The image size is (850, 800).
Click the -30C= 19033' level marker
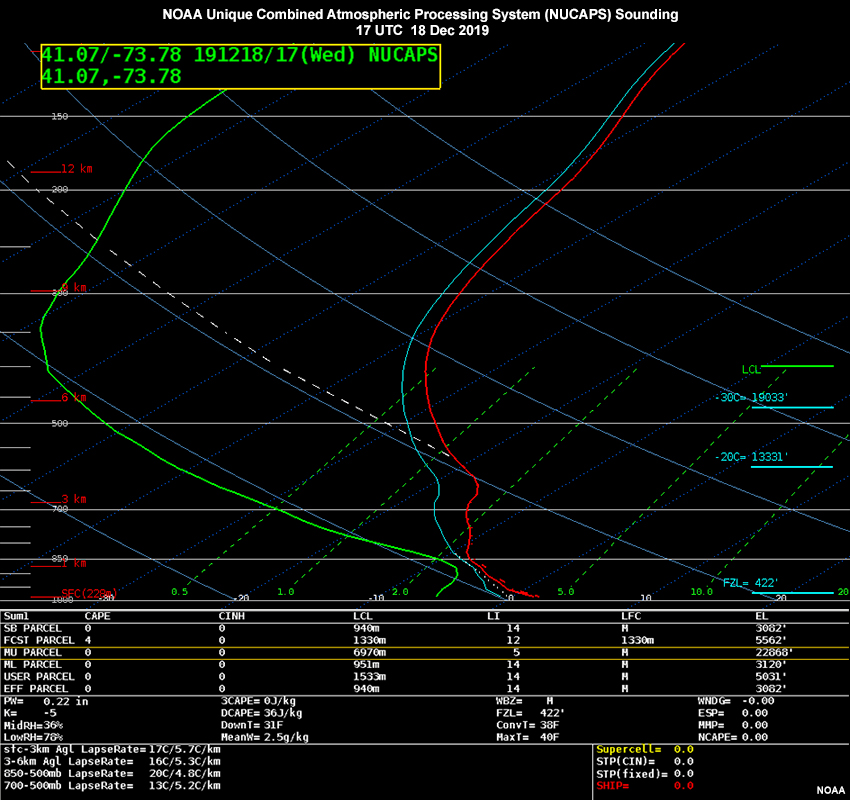point(775,399)
